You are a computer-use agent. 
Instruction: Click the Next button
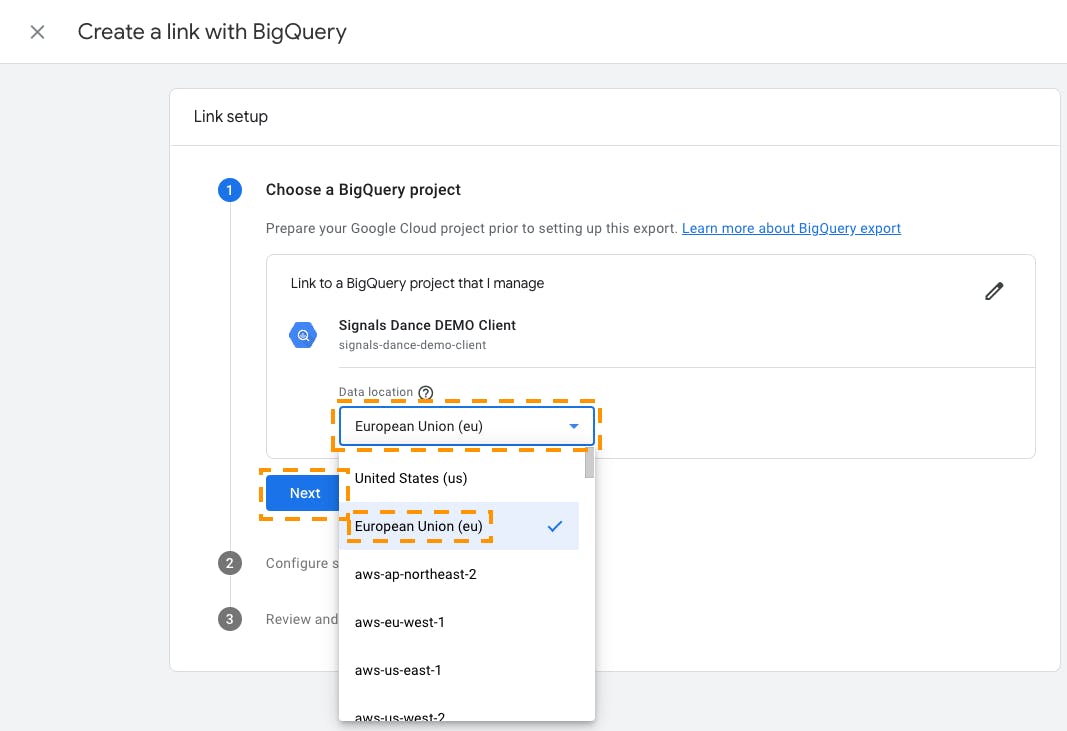point(303,493)
